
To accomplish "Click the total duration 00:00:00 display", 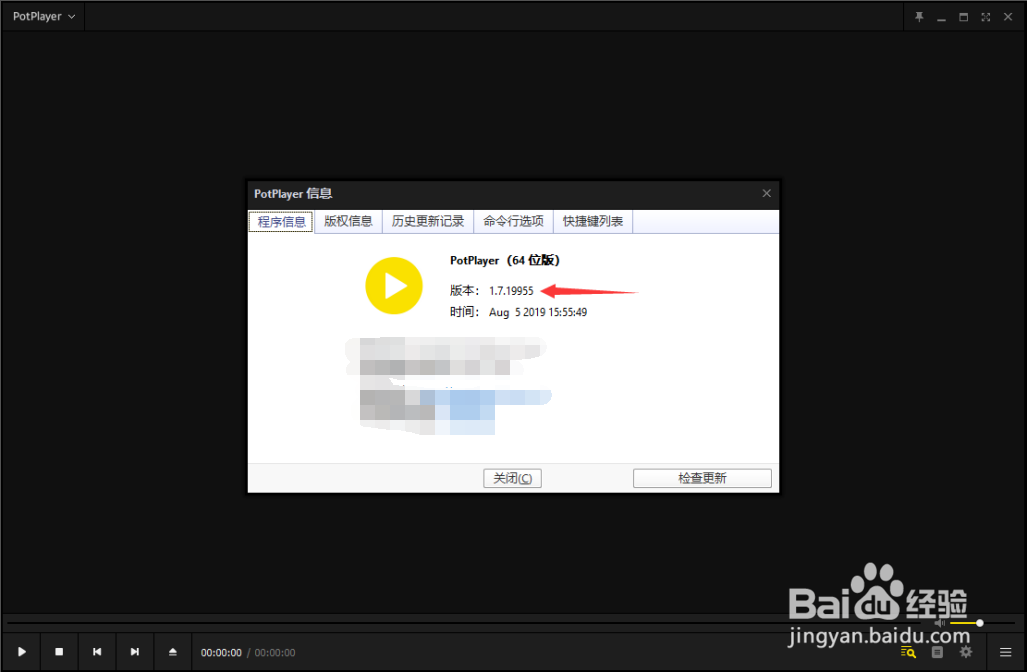I will (275, 653).
